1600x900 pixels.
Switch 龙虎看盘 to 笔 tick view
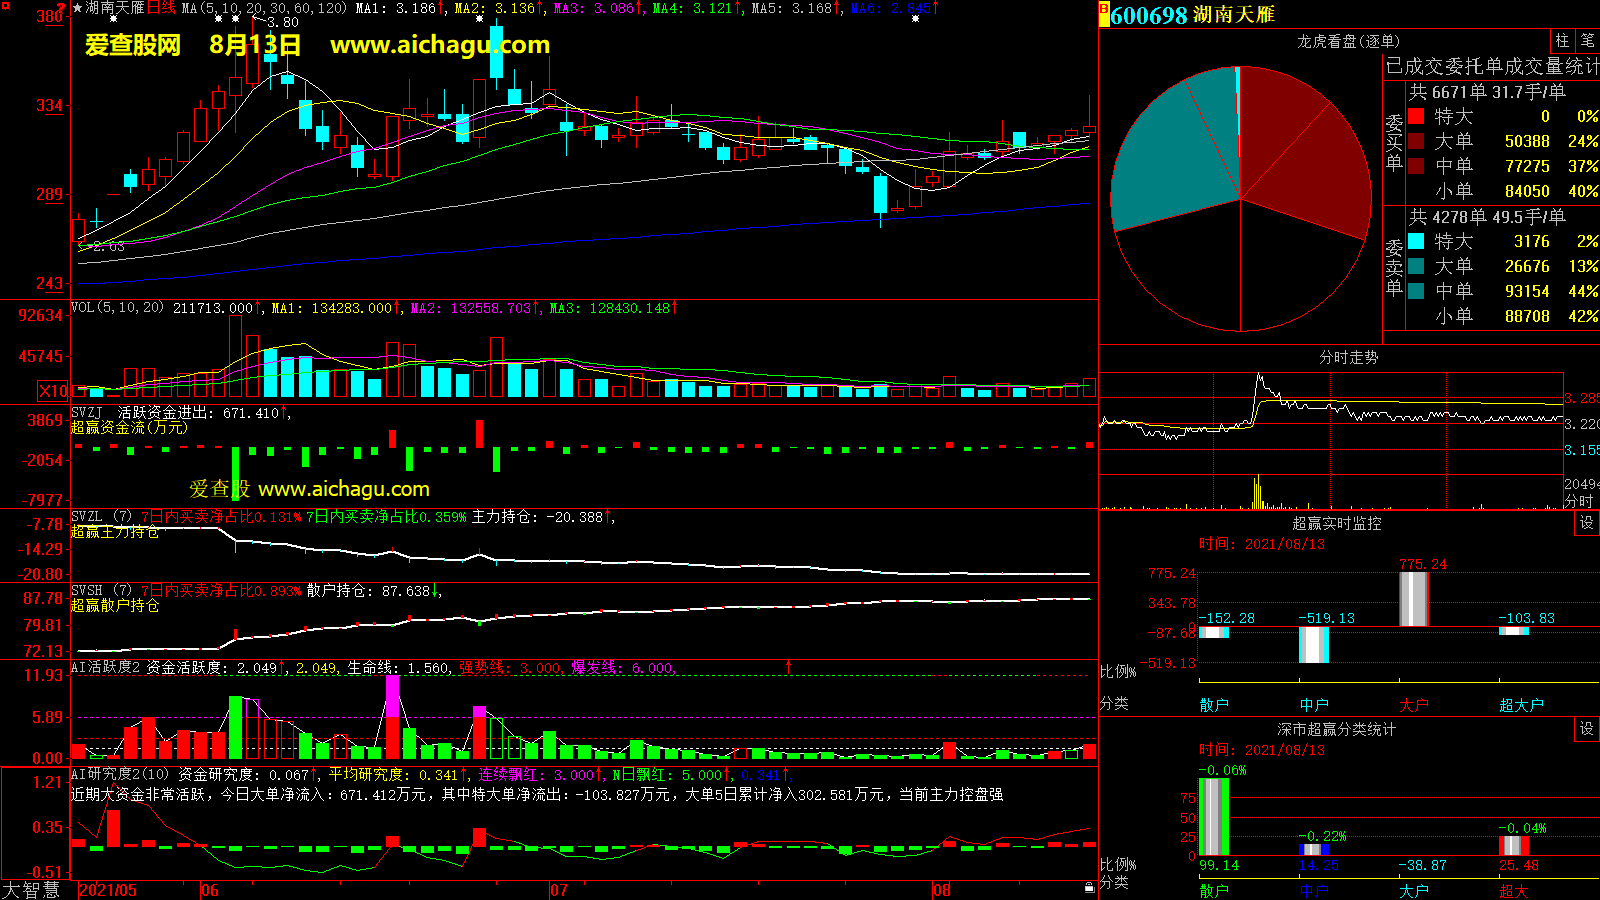click(1587, 40)
